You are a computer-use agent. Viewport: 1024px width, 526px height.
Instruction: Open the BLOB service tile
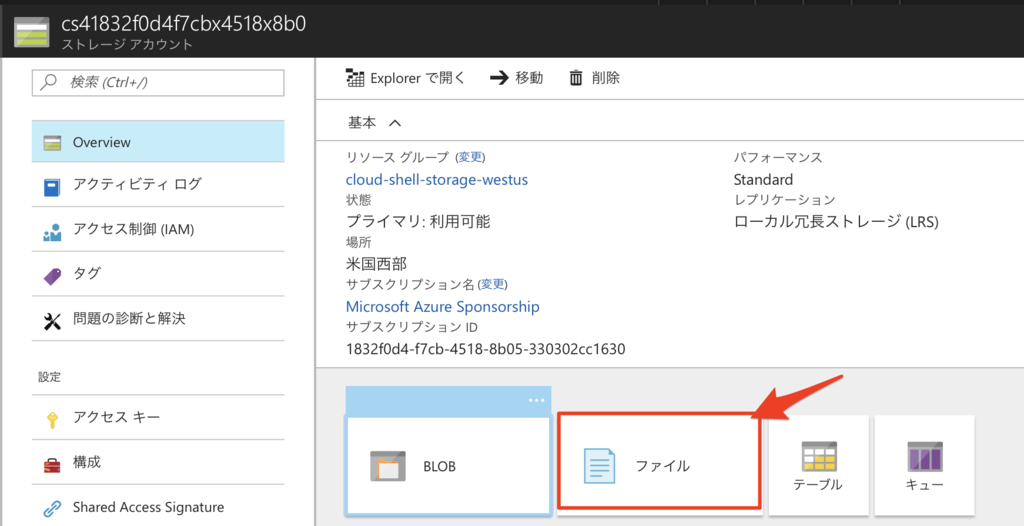tap(448, 465)
